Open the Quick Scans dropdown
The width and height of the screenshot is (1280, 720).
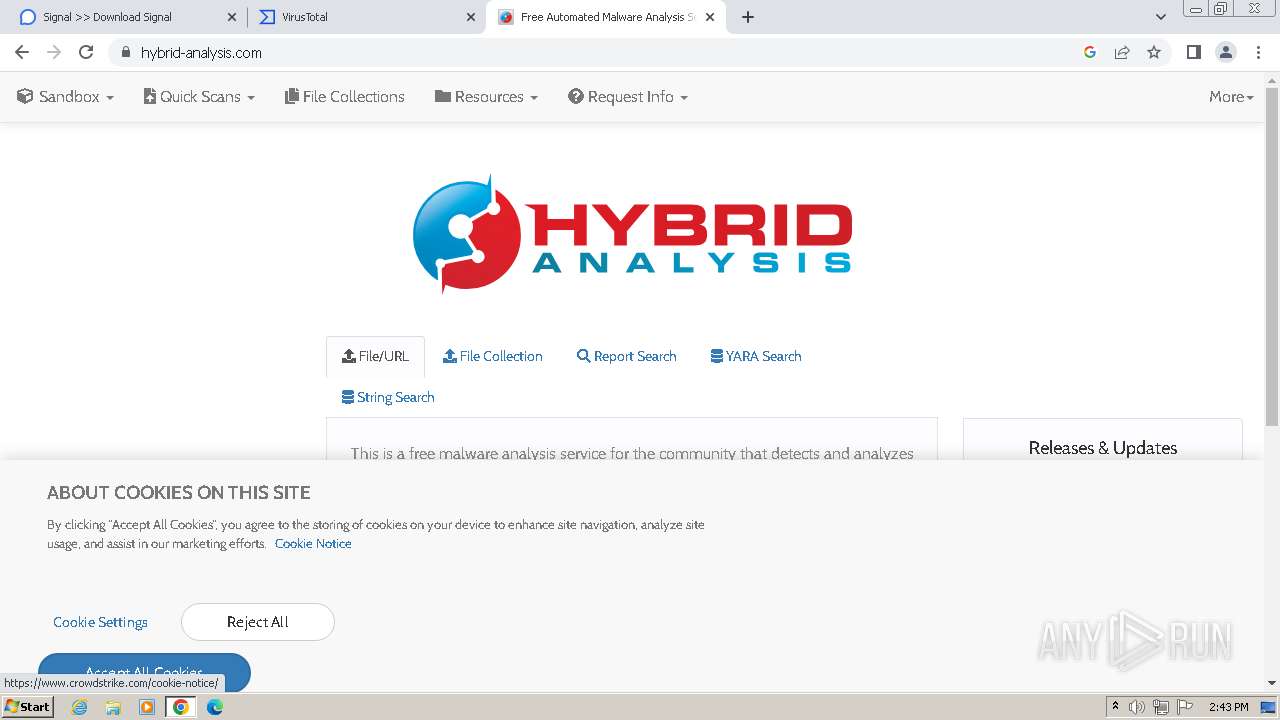pyautogui.click(x=199, y=97)
